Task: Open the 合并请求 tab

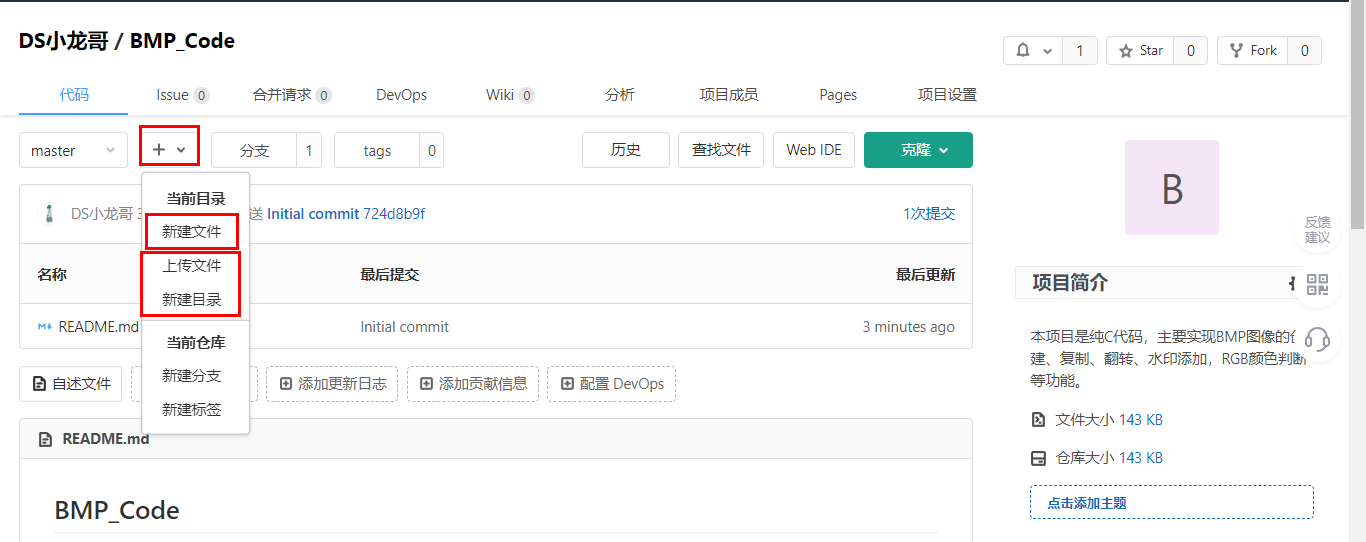Action: (x=292, y=95)
